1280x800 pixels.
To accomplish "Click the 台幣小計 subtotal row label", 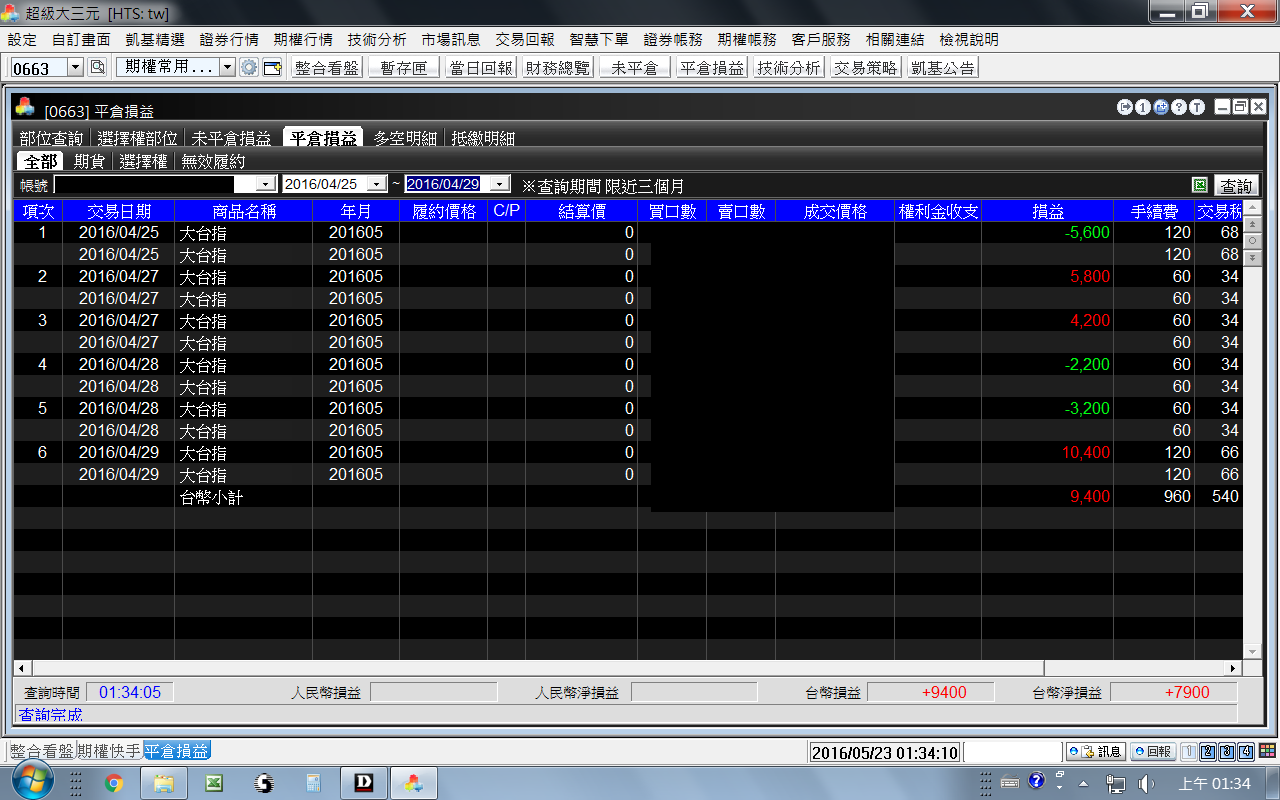I will tap(212, 496).
